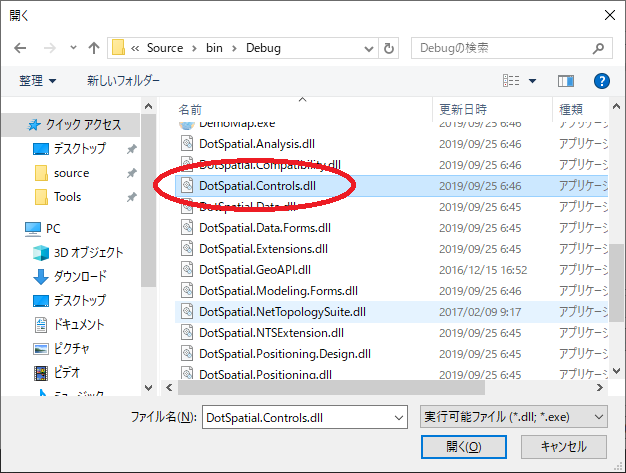
Task: Click pin icon next to source
Action: (132, 173)
